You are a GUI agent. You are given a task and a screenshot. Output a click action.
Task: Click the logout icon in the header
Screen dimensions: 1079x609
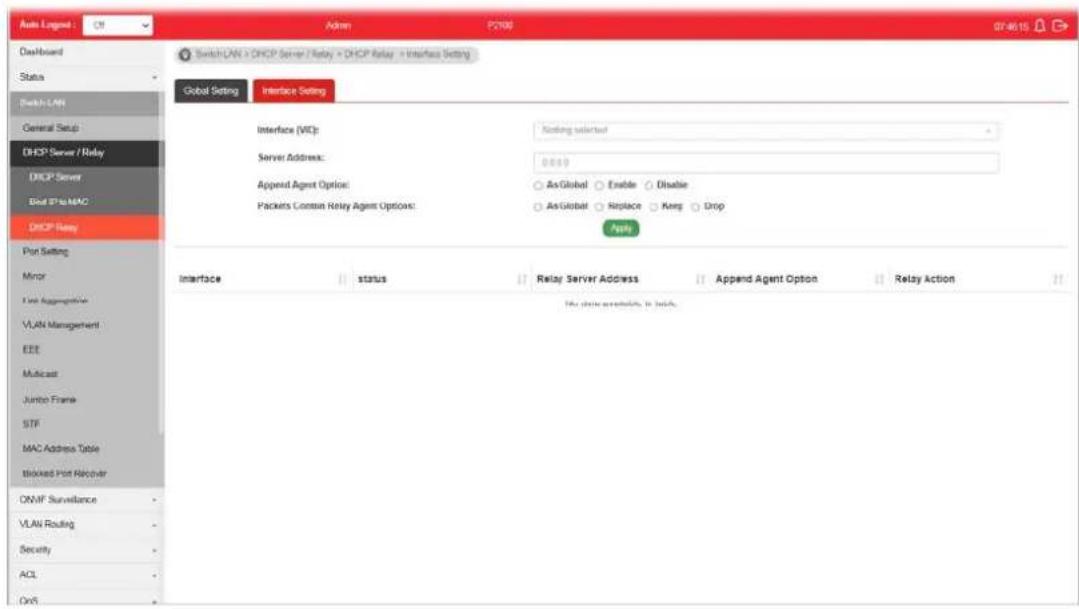(1059, 25)
